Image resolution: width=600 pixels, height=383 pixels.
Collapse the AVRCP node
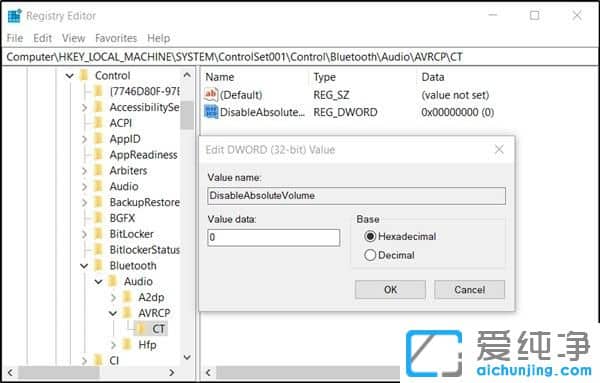coord(113,313)
